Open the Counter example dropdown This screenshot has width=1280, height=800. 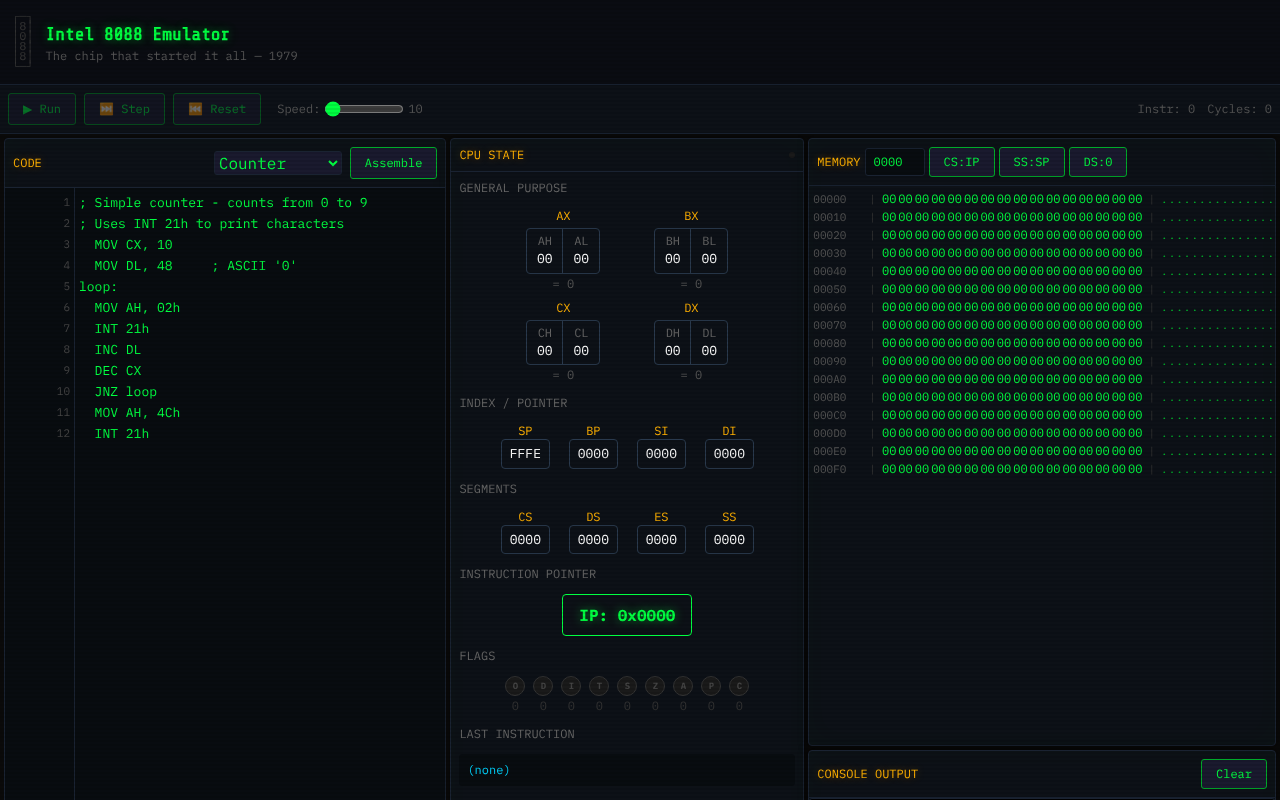[x=278, y=163]
